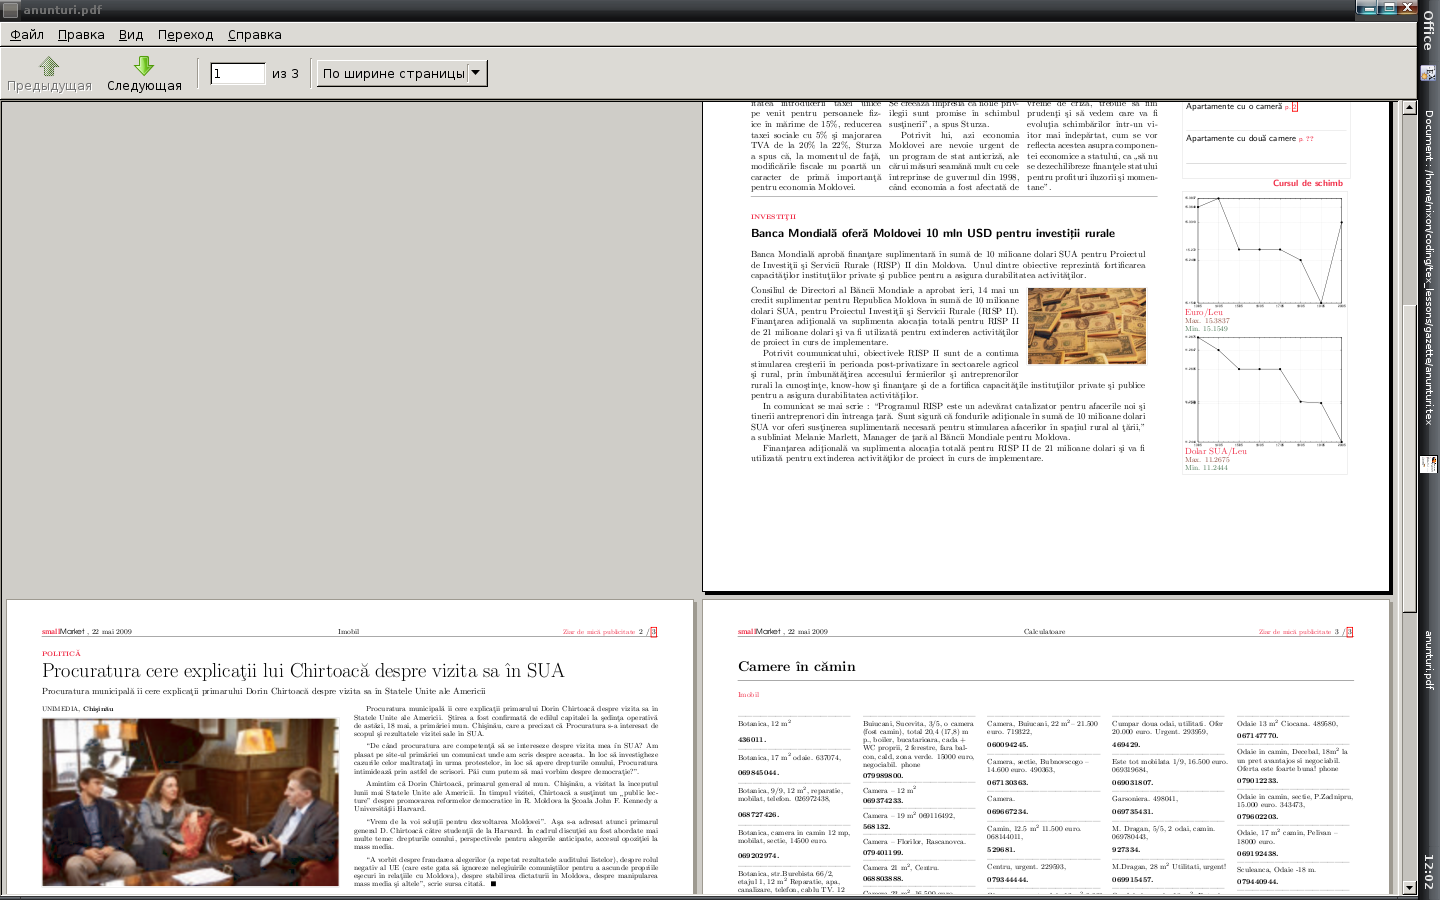Click the anunturi.pdf window title
Image resolution: width=1440 pixels, height=900 pixels.
pos(63,10)
